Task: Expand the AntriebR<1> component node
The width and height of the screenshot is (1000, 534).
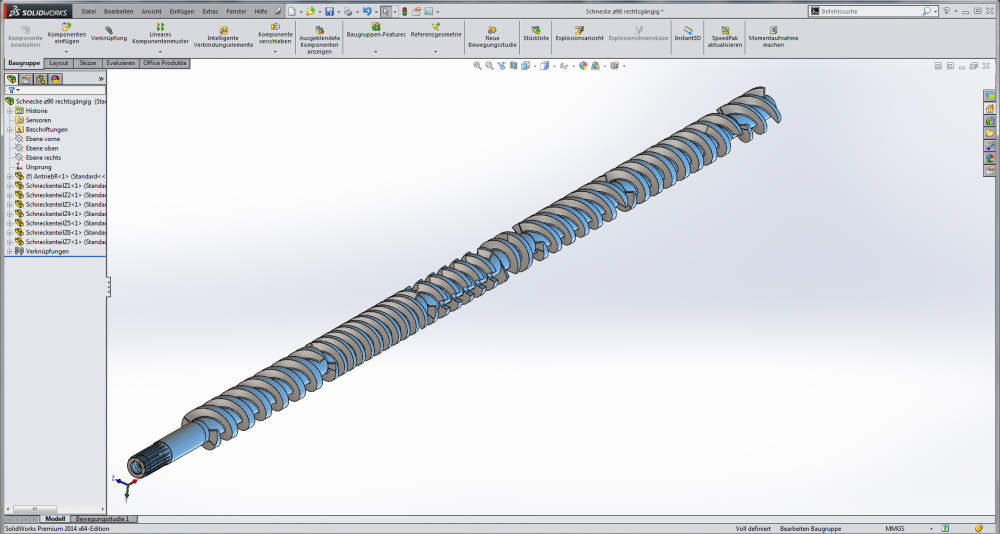Action: tap(10, 177)
